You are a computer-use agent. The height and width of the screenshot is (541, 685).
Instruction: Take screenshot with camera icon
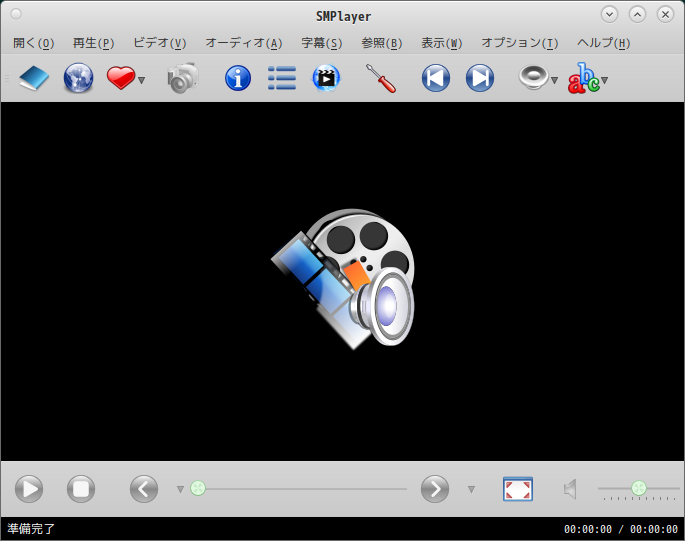(x=183, y=79)
